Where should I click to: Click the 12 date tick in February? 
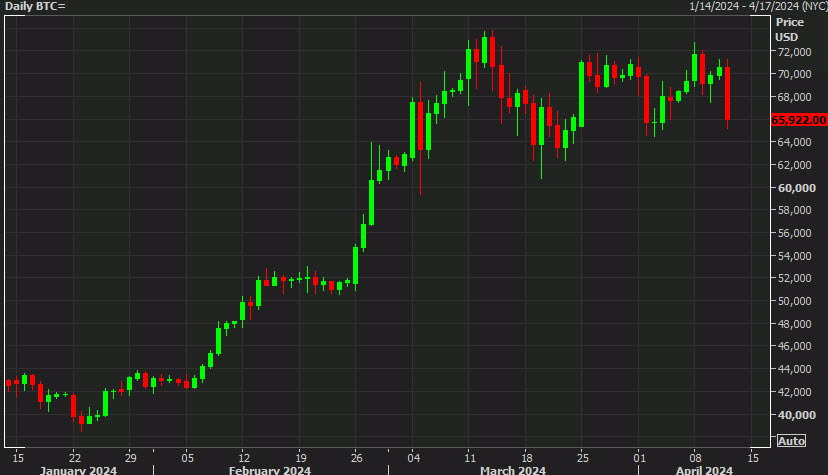click(x=243, y=458)
